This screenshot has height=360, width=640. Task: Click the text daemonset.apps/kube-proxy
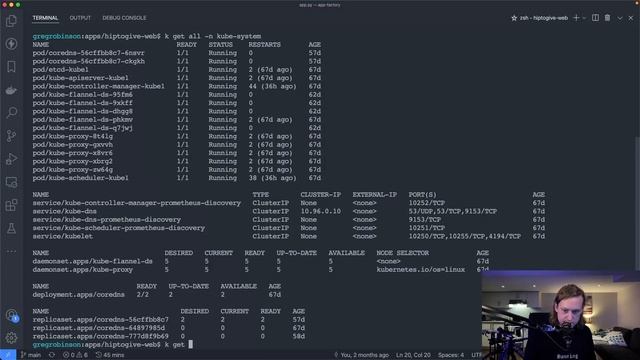tap(82, 269)
